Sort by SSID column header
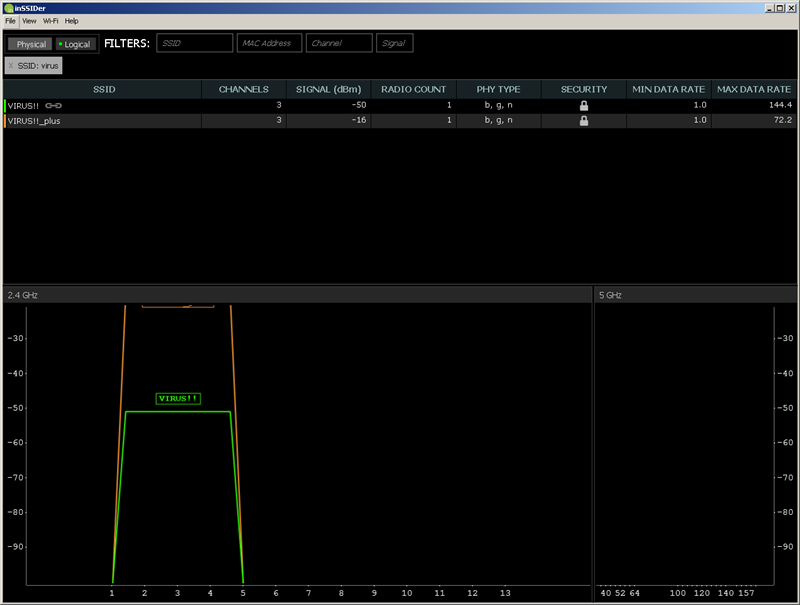Image resolution: width=800 pixels, height=605 pixels. [104, 89]
